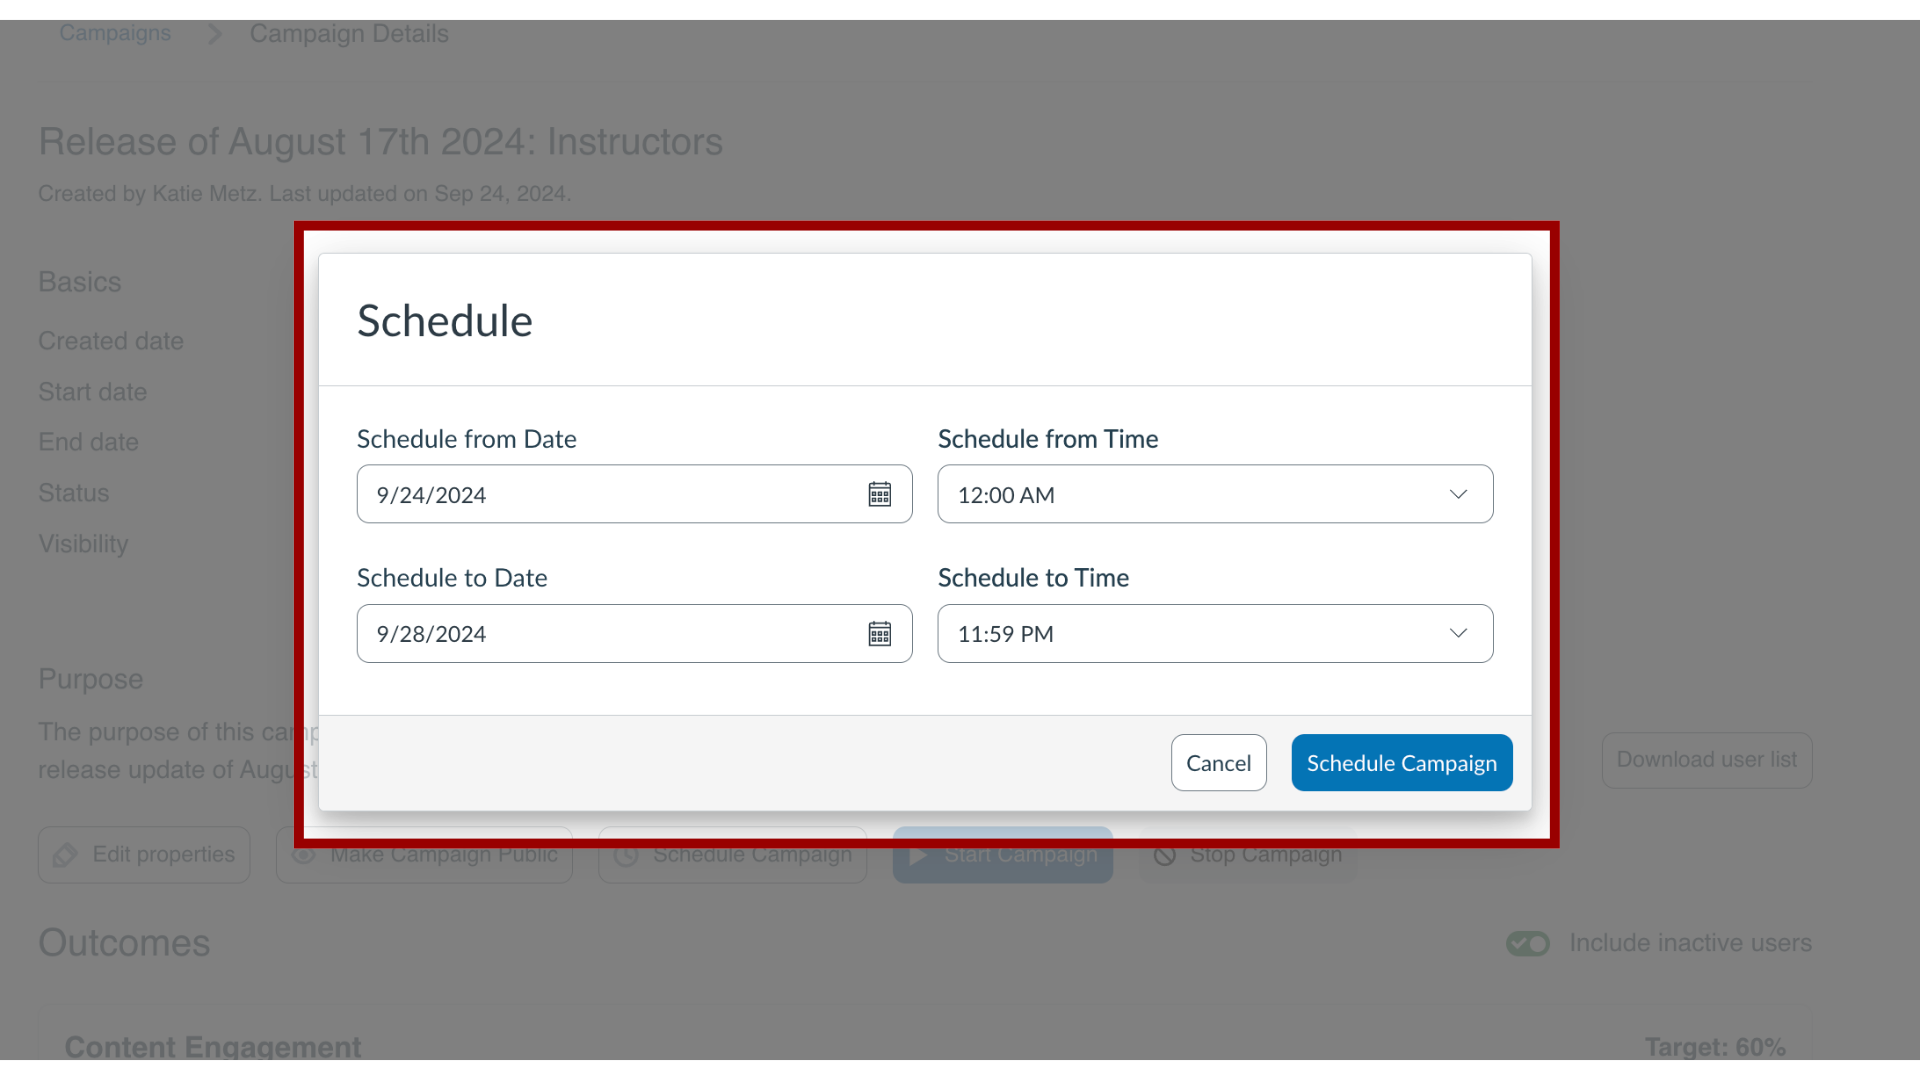Viewport: 1920px width, 1080px height.
Task: Click the calendar icon for Schedule to Date
Action: 880,634
